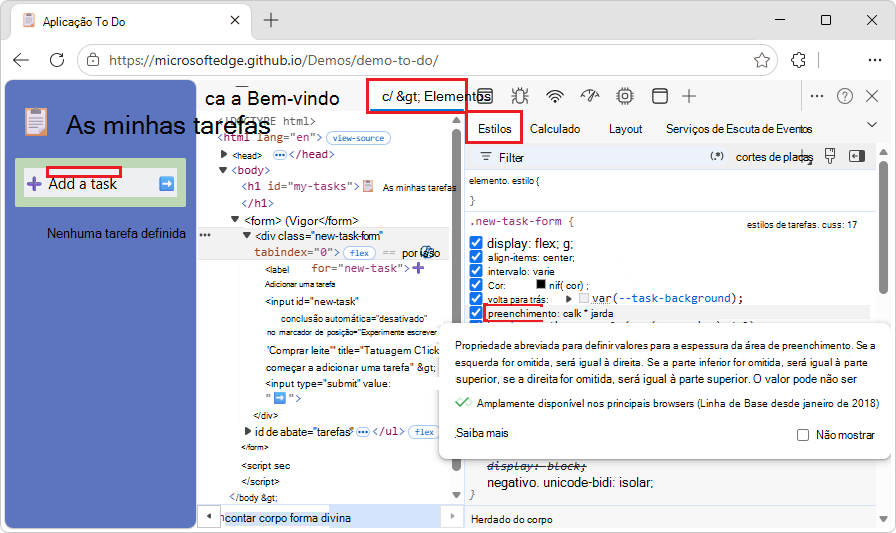This screenshot has width=896, height=533.
Task: Click the cortes de placas button in Styles toolbar
Action: [774, 157]
